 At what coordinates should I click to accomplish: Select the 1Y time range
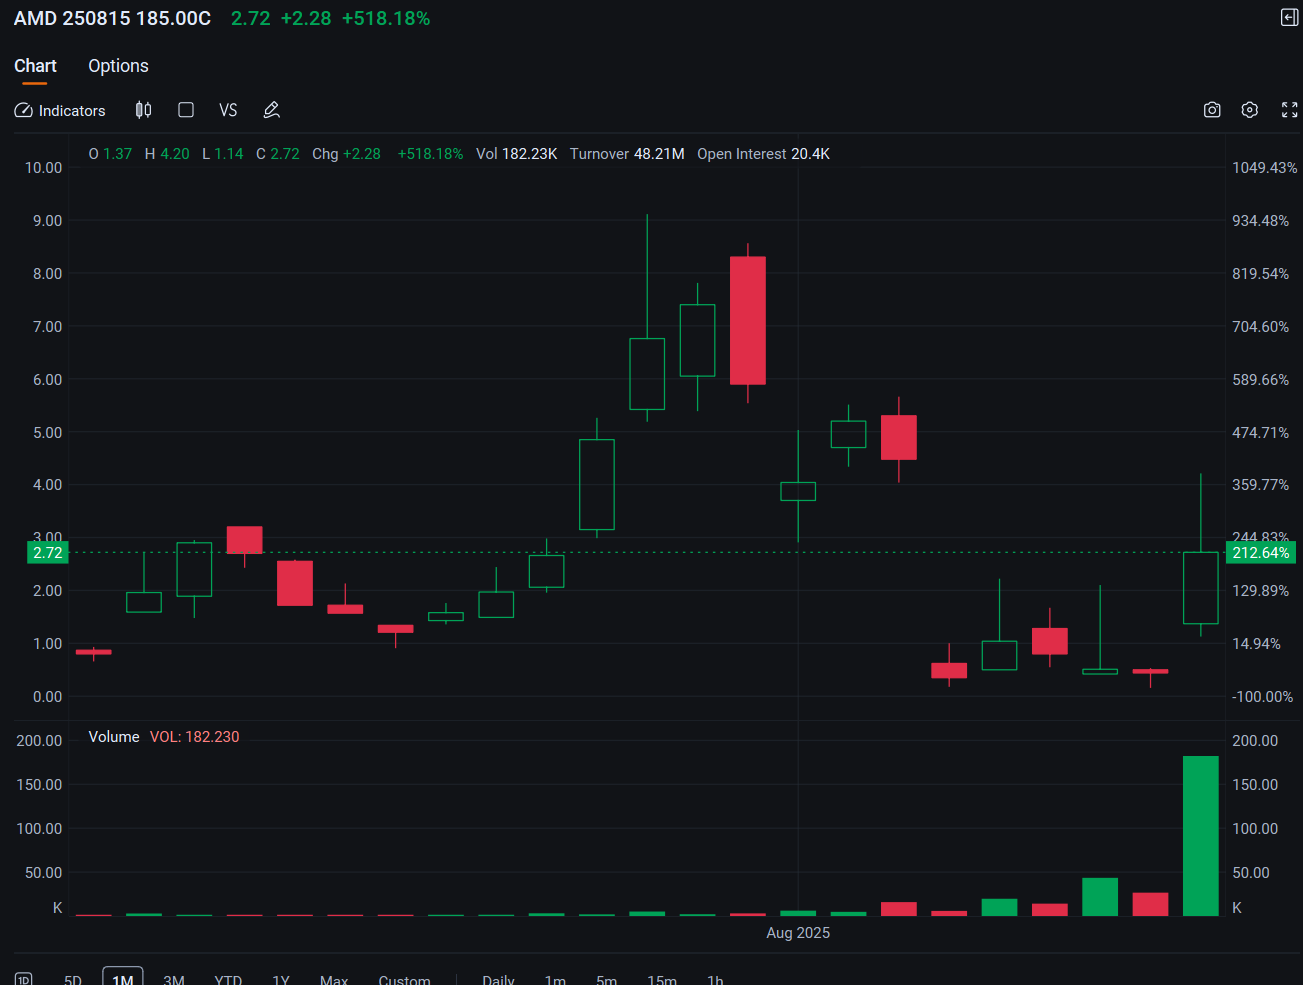point(281,979)
